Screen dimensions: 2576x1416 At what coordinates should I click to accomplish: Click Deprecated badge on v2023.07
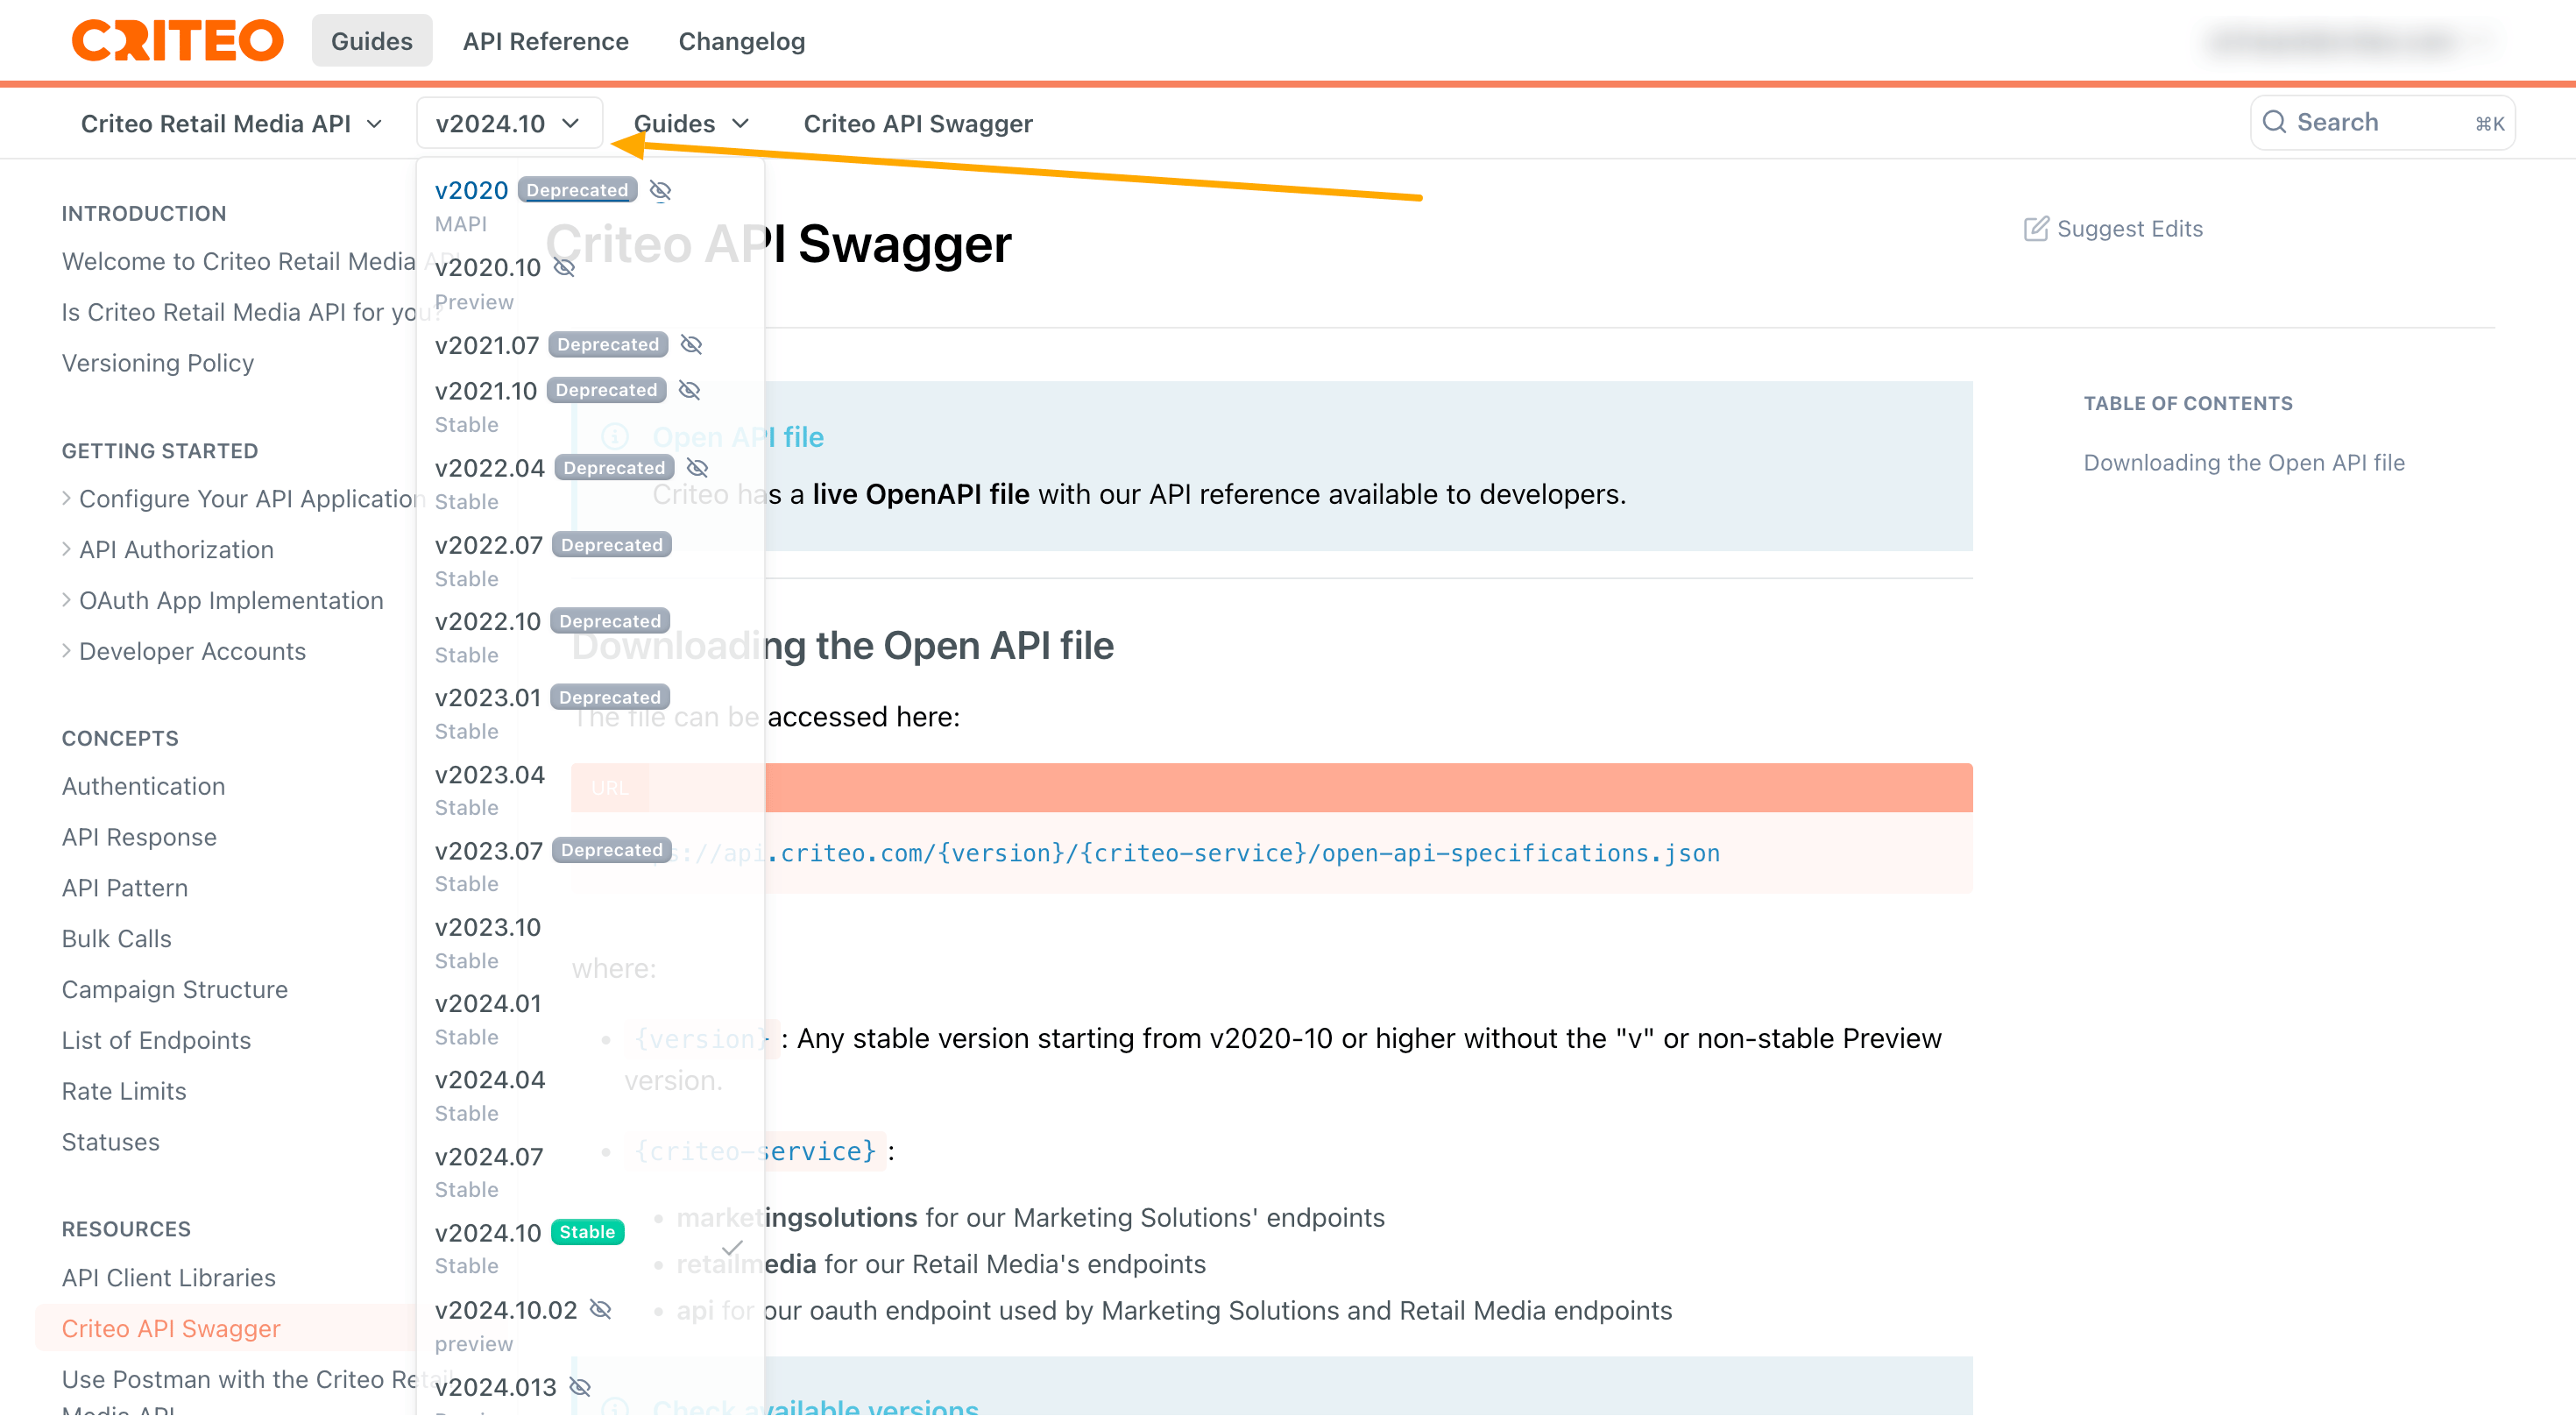pos(611,850)
